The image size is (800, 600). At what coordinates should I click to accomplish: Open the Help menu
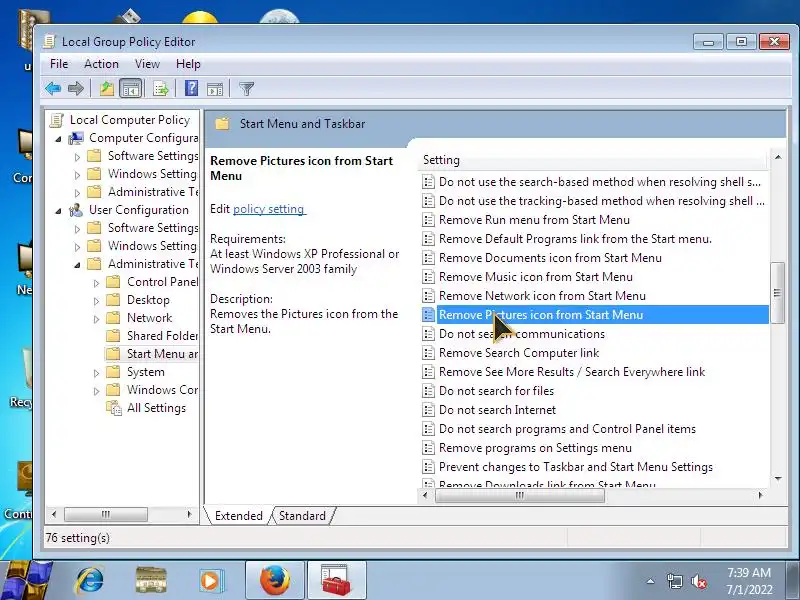pos(188,64)
